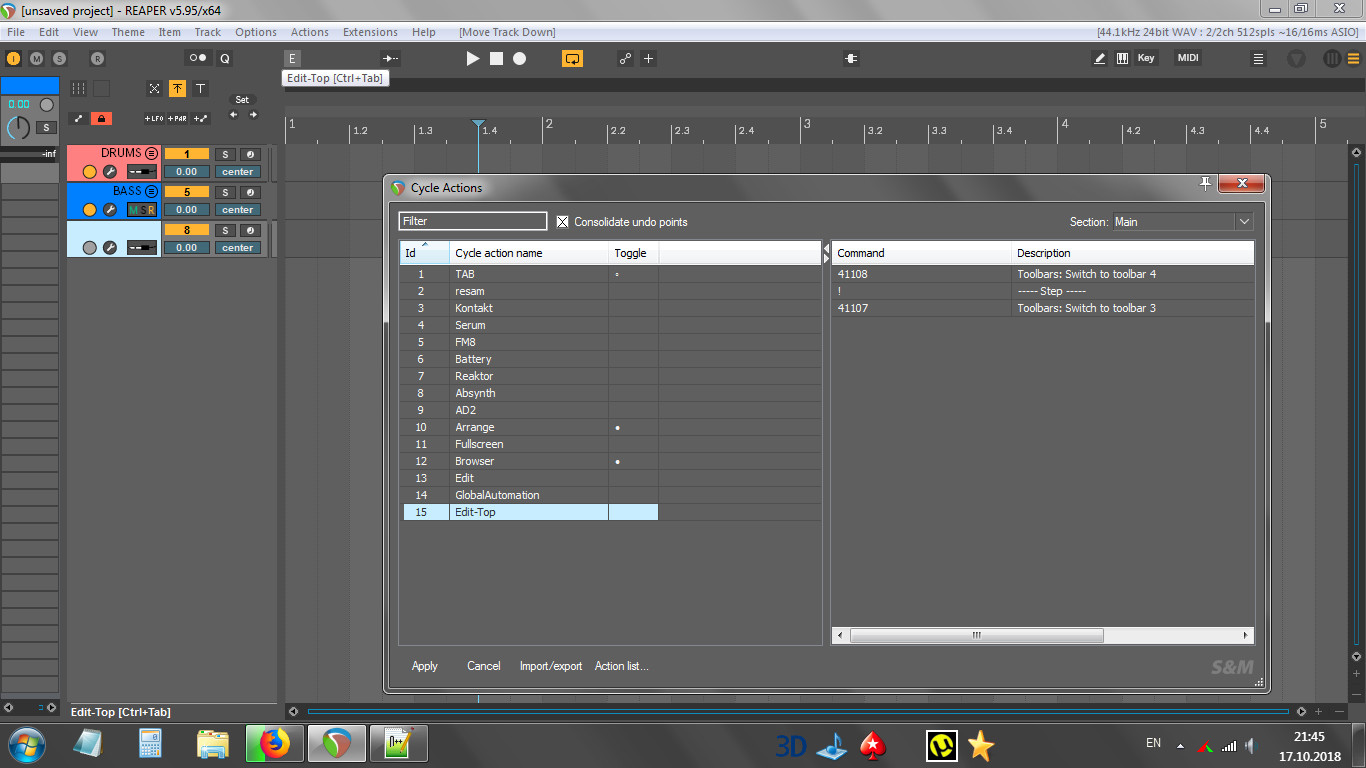This screenshot has width=1366, height=768.
Task: Click the DRUMS track pan 'center' field
Action: [238, 172]
